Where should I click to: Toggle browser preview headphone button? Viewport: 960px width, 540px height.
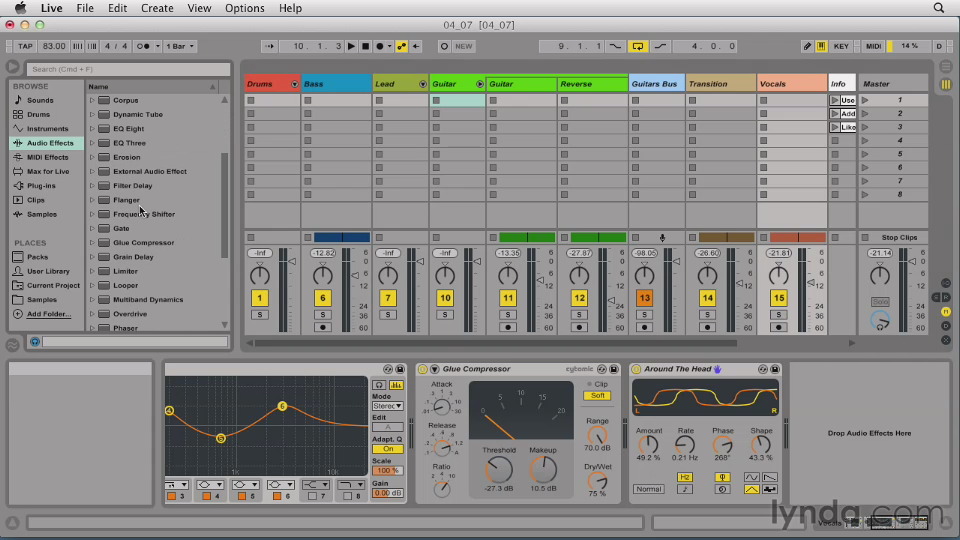(x=35, y=342)
